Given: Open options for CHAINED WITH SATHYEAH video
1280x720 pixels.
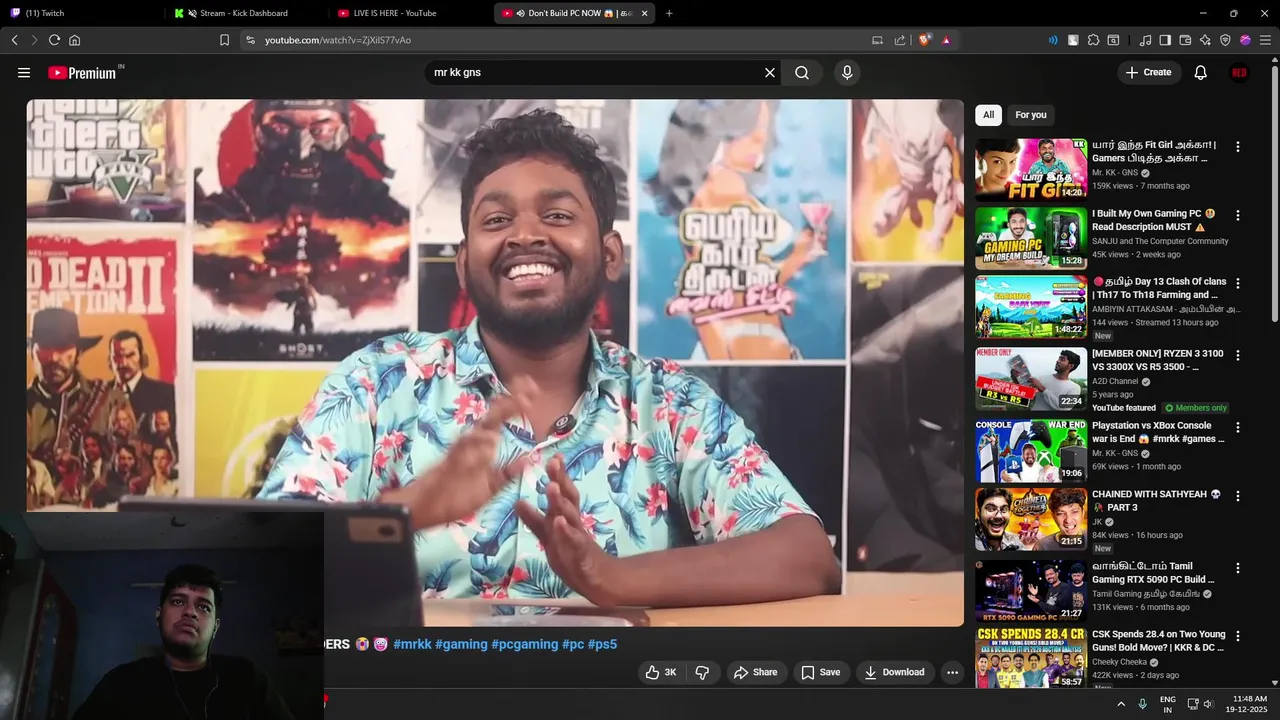Looking at the screenshot, I should tap(1238, 496).
